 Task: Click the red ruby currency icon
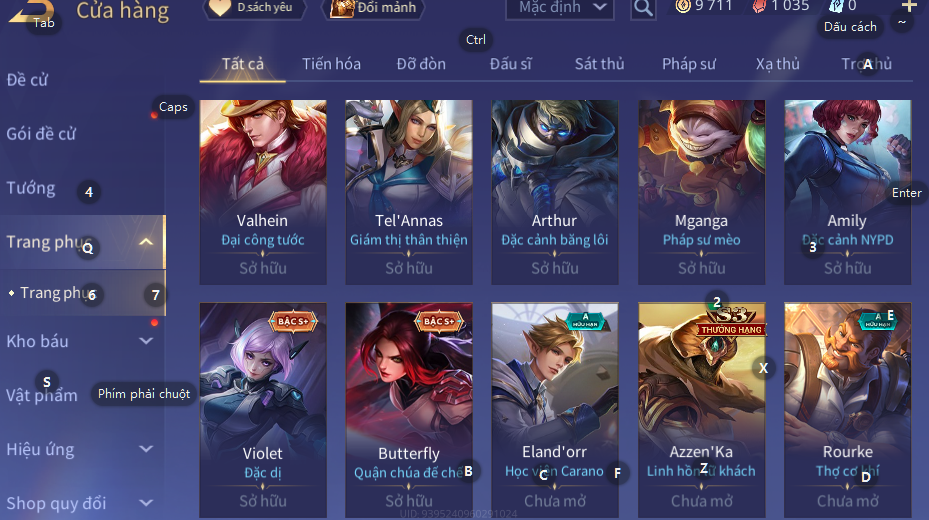click(759, 7)
